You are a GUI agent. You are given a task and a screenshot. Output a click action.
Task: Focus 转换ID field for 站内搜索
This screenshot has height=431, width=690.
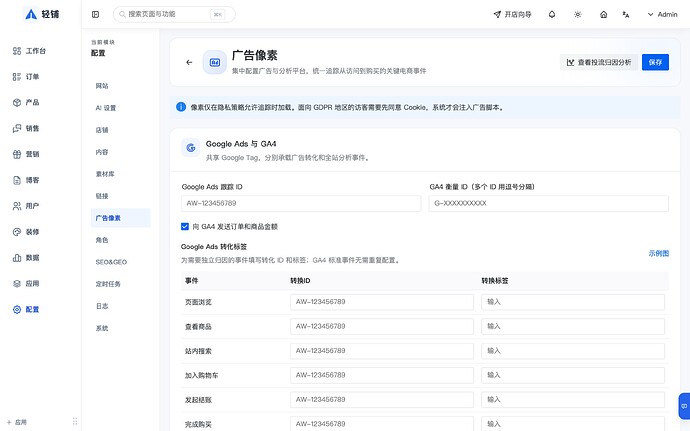tap(382, 351)
